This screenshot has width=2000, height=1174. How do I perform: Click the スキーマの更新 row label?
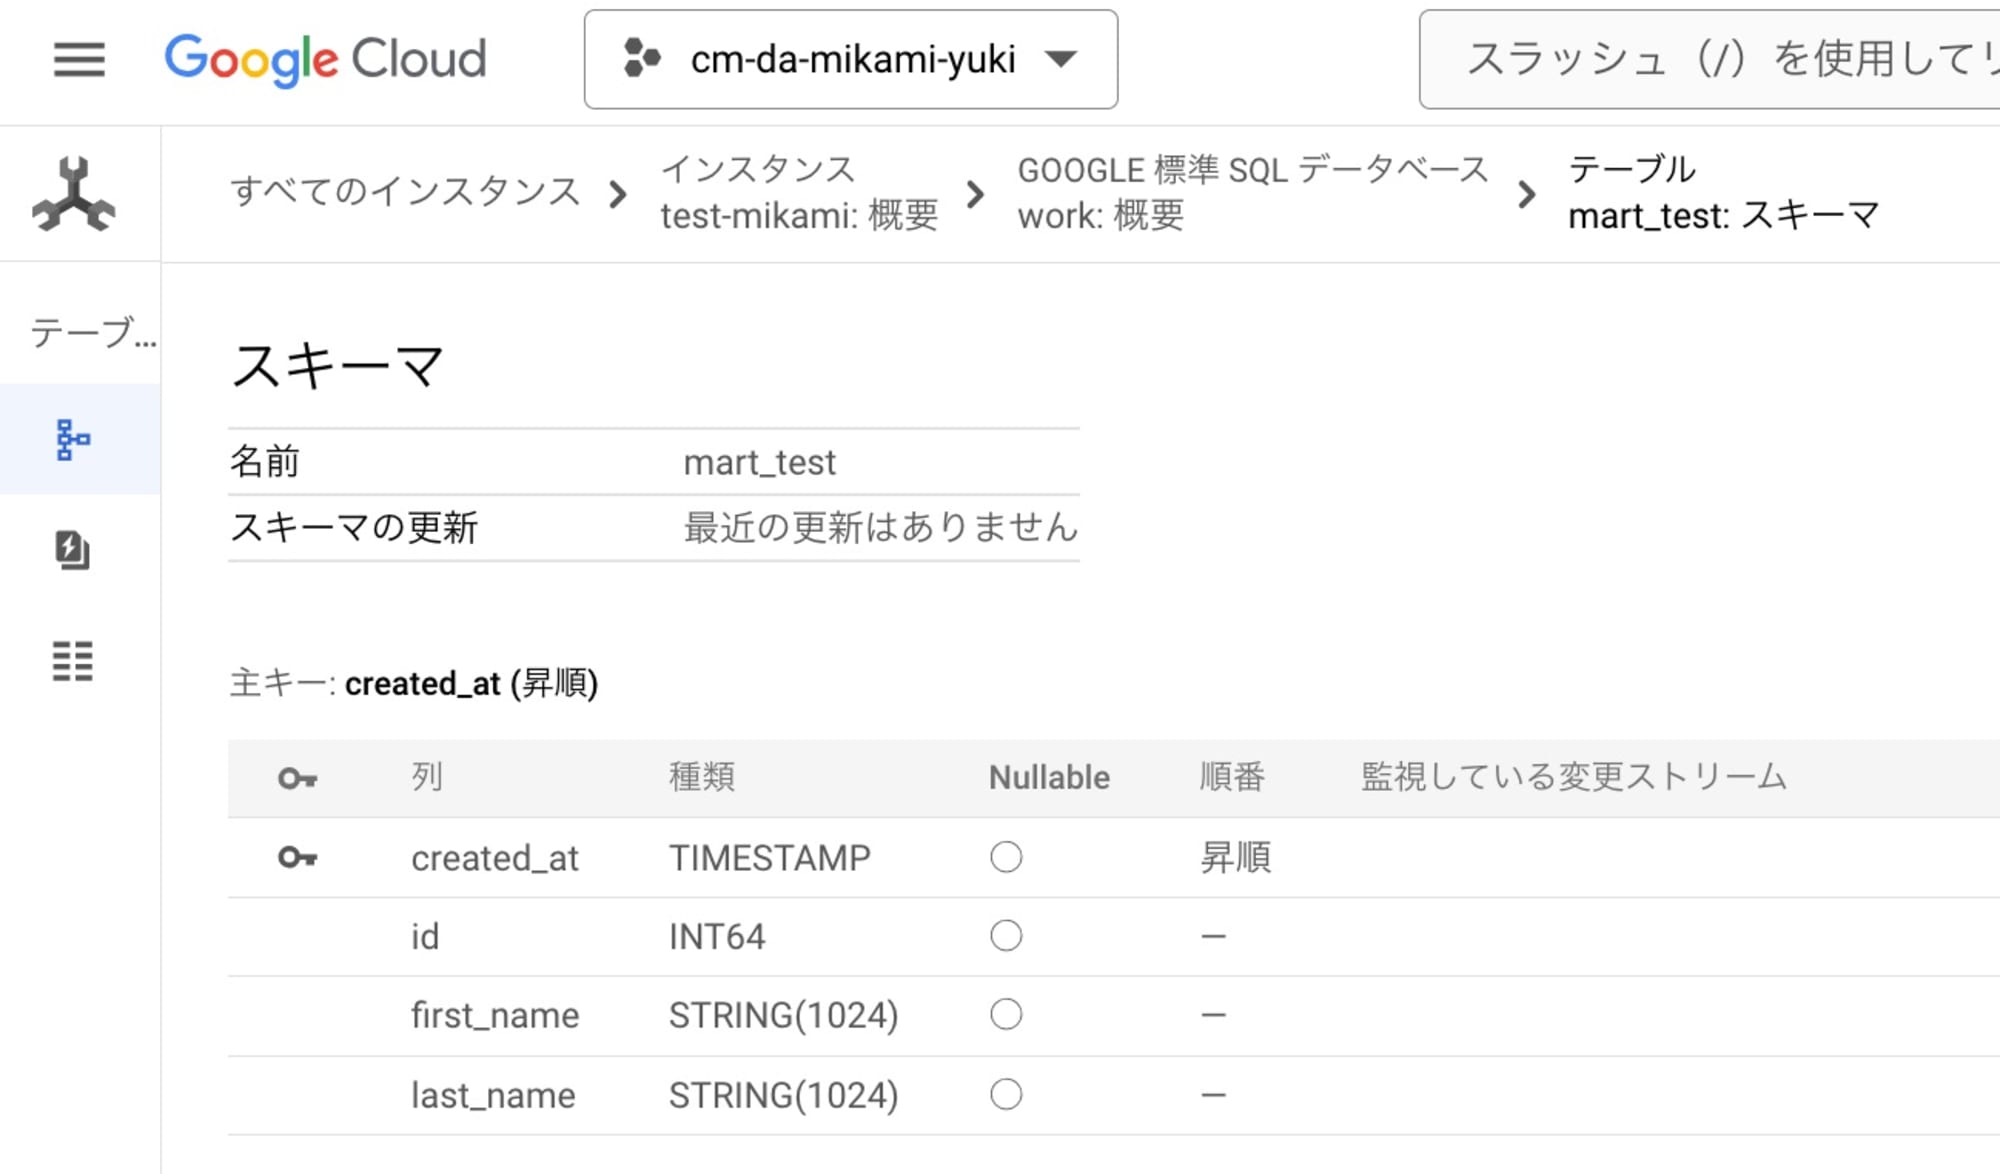tap(354, 527)
